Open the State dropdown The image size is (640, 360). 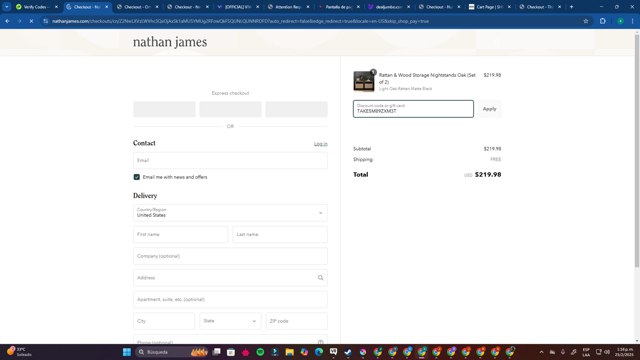point(230,321)
